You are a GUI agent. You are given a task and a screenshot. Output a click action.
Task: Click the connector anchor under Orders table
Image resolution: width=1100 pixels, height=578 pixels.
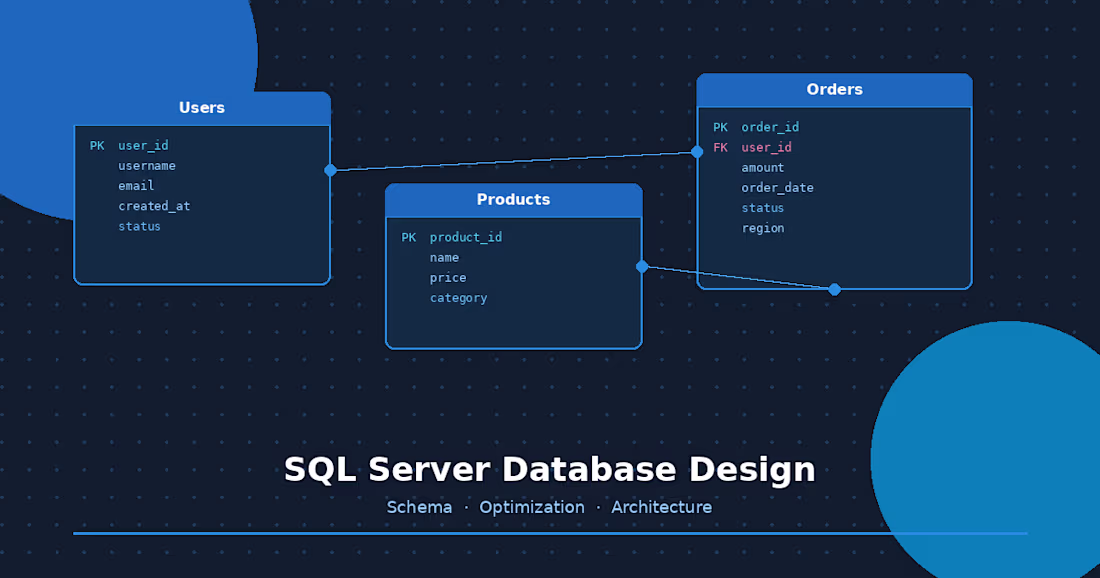tap(834, 289)
